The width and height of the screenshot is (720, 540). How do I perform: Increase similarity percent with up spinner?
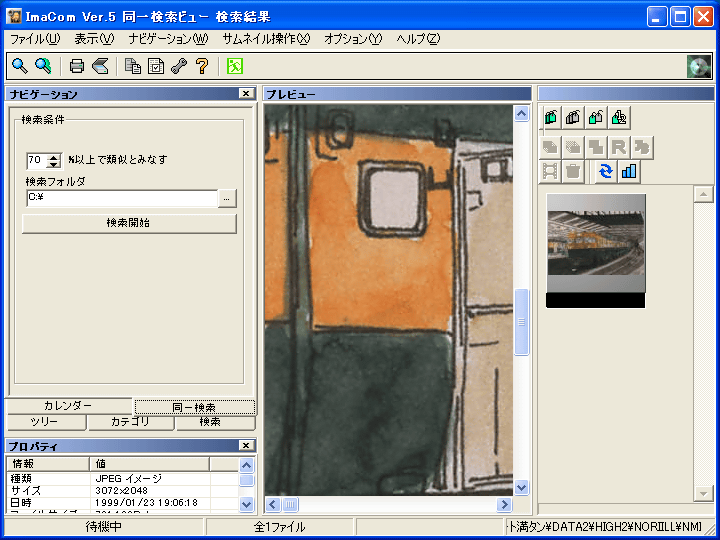pyautogui.click(x=55, y=157)
